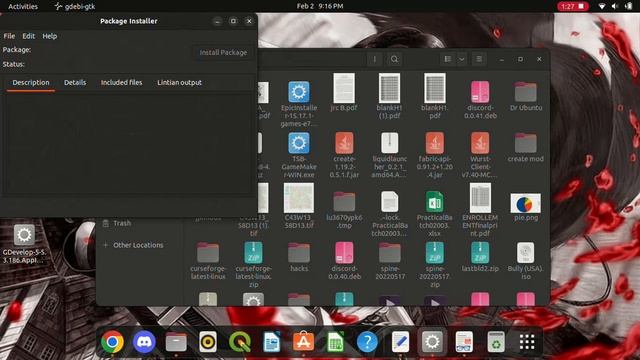
Task: Open the curseforge-latest-linux folder
Action: [x=208, y=261]
